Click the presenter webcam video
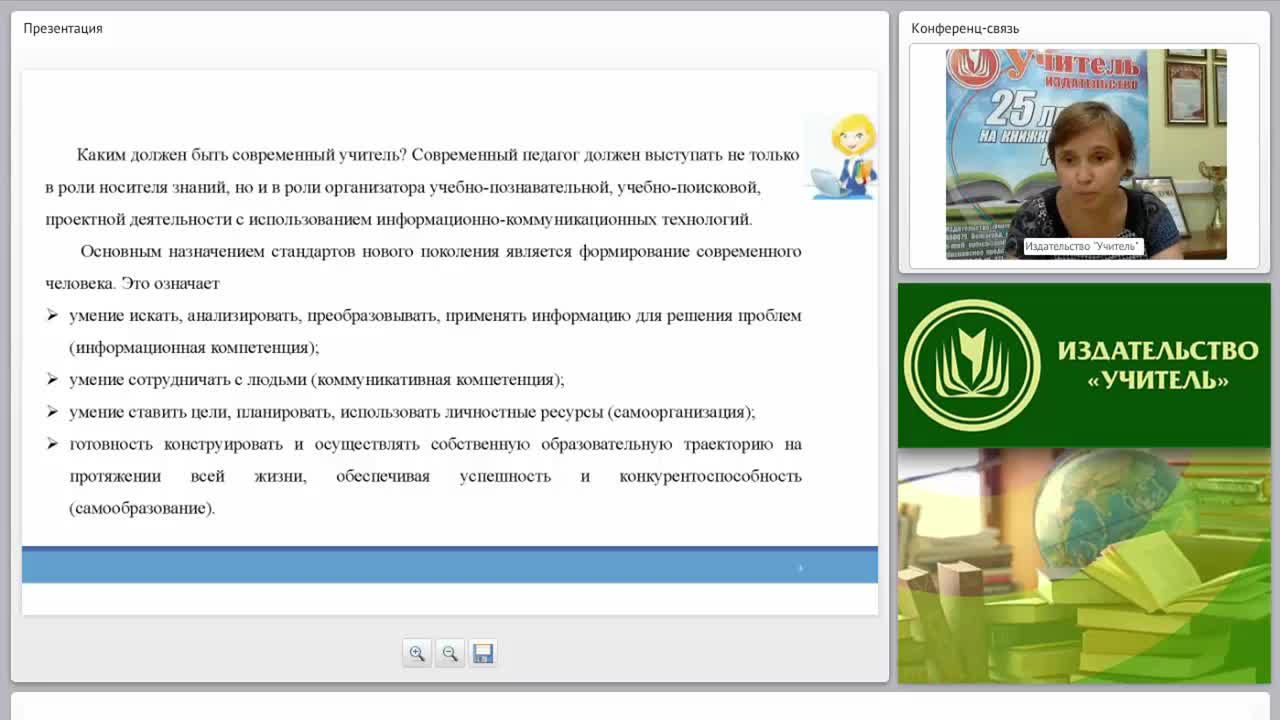The width and height of the screenshot is (1280, 720). (1086, 154)
